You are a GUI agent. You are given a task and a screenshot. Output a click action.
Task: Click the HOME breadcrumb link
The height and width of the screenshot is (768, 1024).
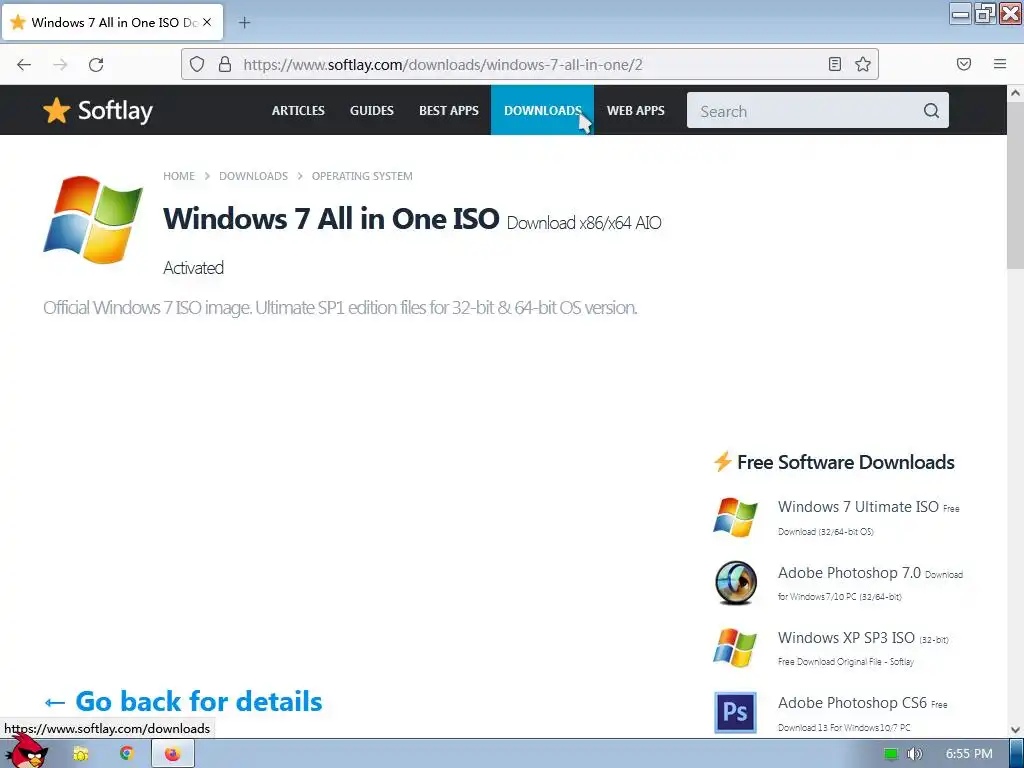point(179,176)
